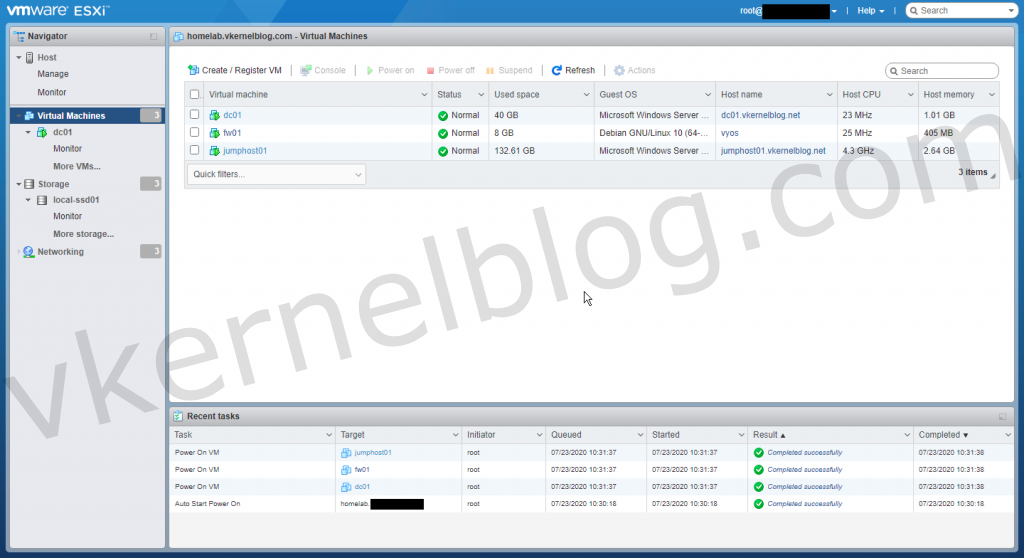Click the Create / Register VM icon
Viewport: 1024px width, 558px height.
(x=193, y=71)
